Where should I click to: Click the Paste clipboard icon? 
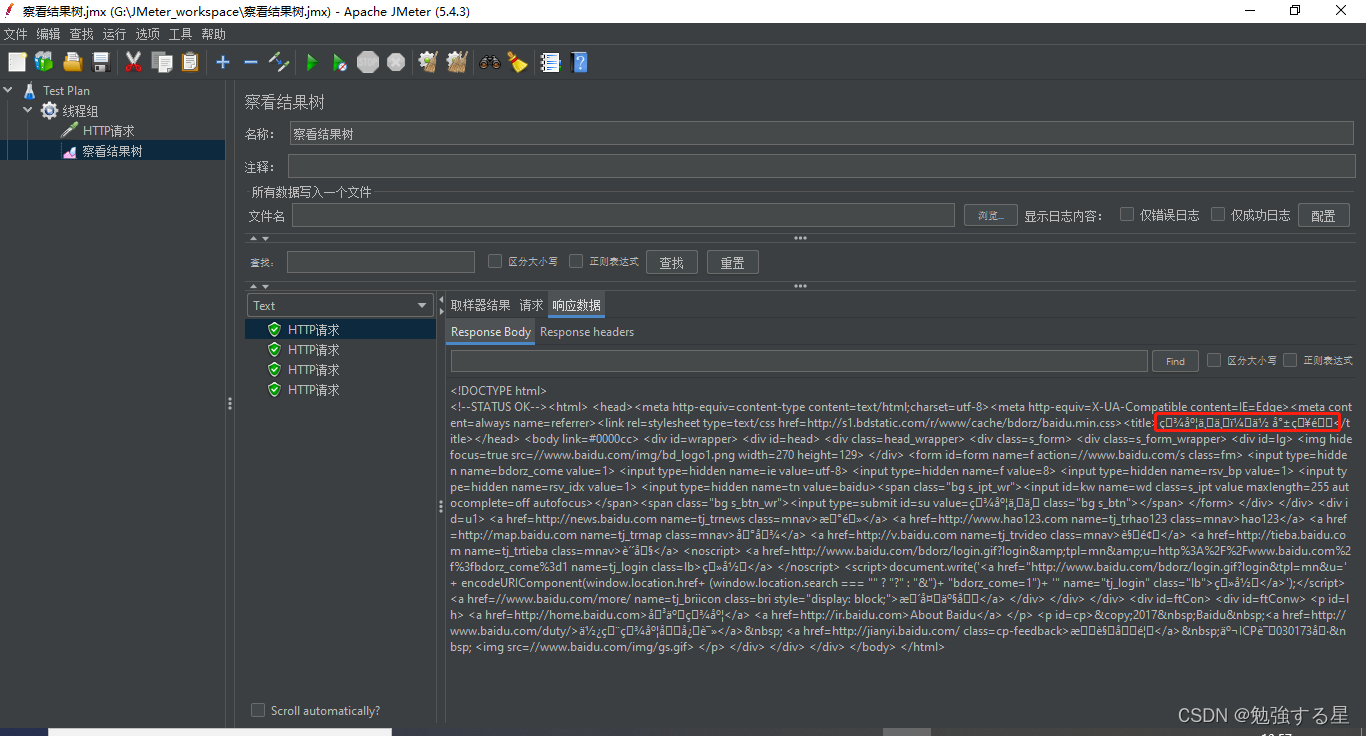coord(190,62)
